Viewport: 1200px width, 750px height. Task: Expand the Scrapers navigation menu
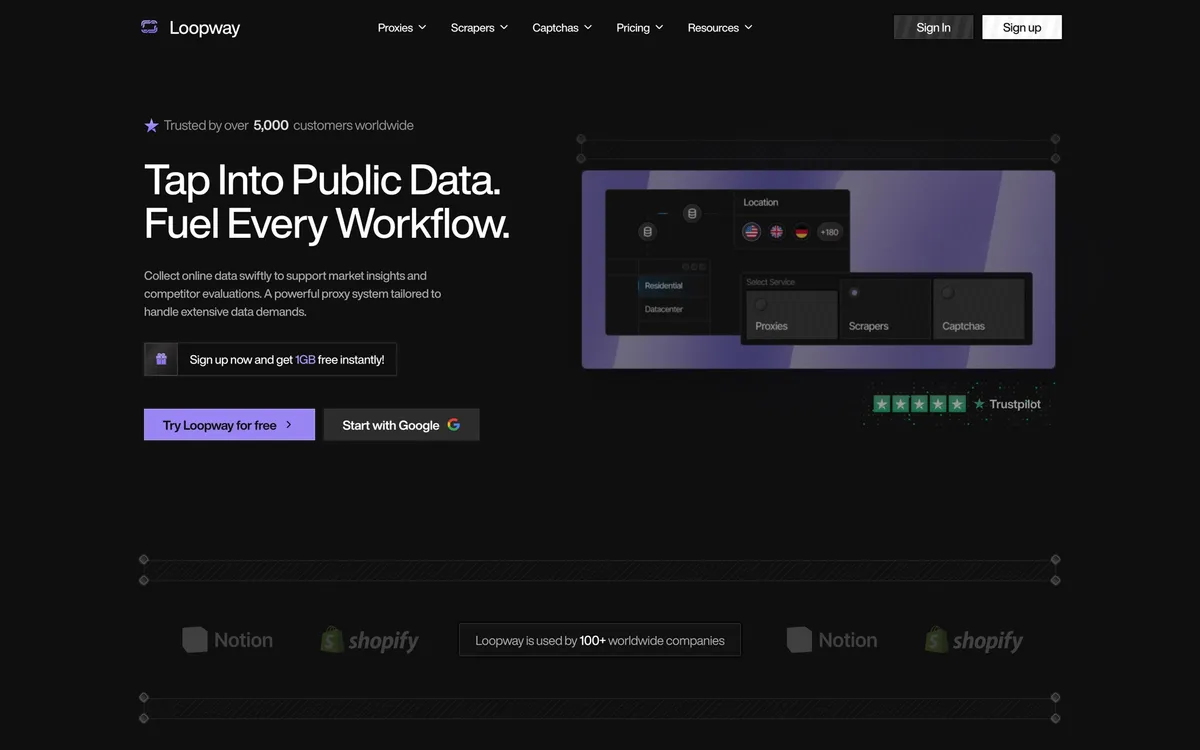[x=479, y=28]
